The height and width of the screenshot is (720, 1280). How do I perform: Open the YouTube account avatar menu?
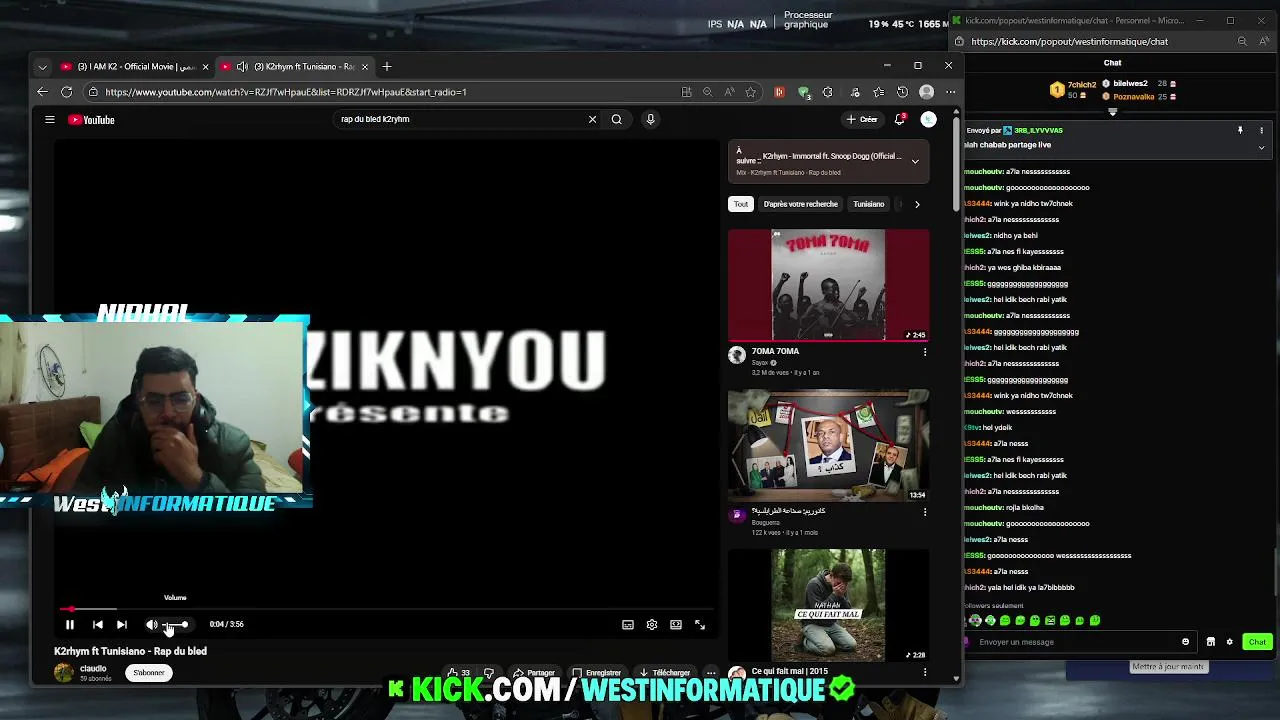click(x=929, y=119)
